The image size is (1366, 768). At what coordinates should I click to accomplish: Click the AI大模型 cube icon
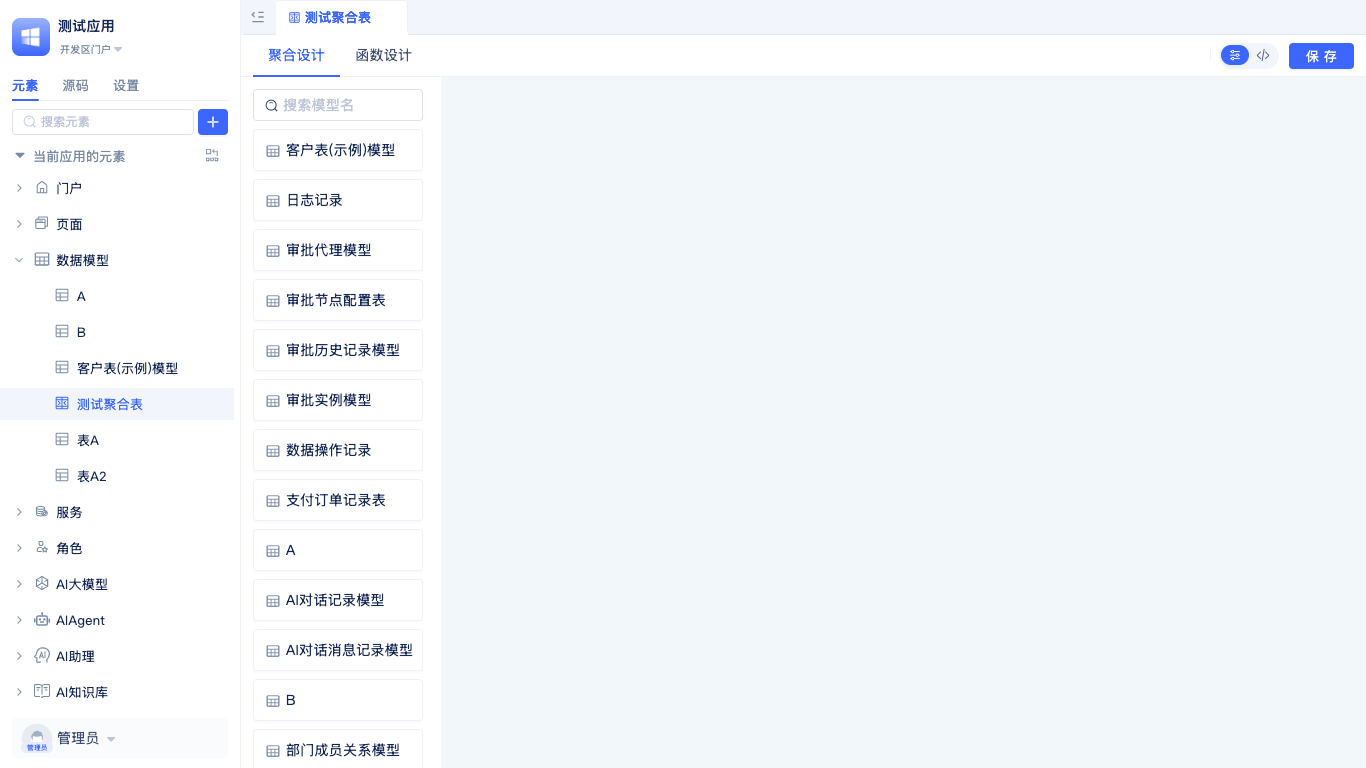coord(42,583)
